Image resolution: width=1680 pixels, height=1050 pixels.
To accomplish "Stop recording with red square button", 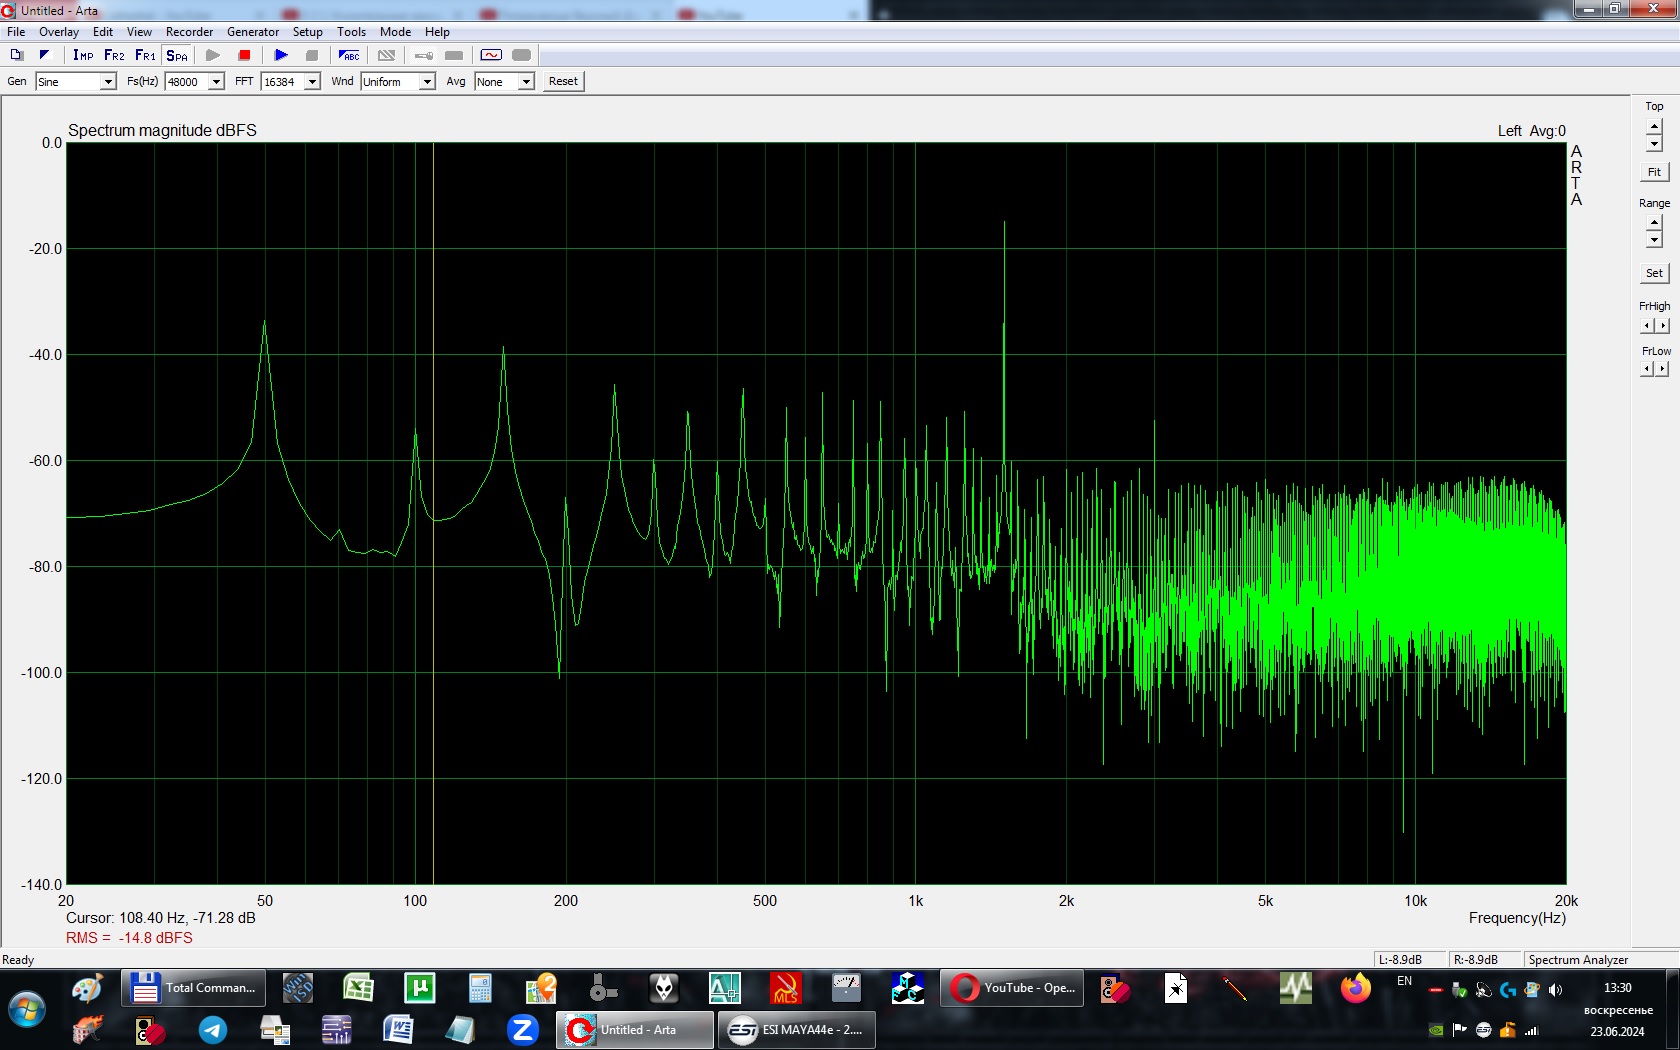I will click(244, 55).
